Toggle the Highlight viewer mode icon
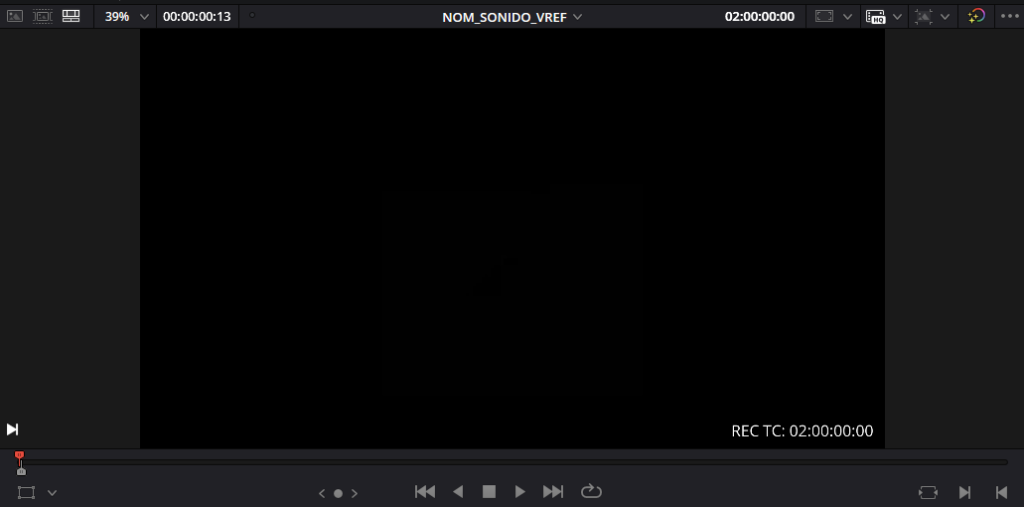1024x507 pixels. pos(71,16)
